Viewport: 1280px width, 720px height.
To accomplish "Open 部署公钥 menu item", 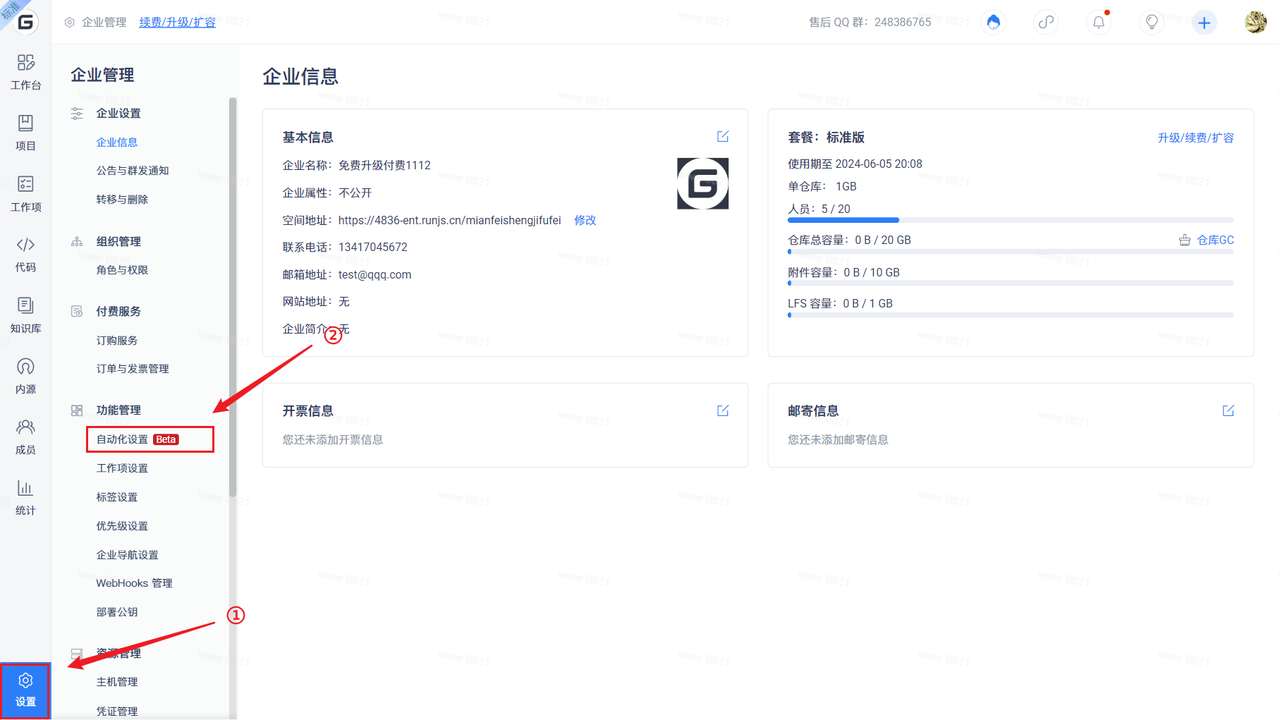I will pyautogui.click(x=117, y=612).
